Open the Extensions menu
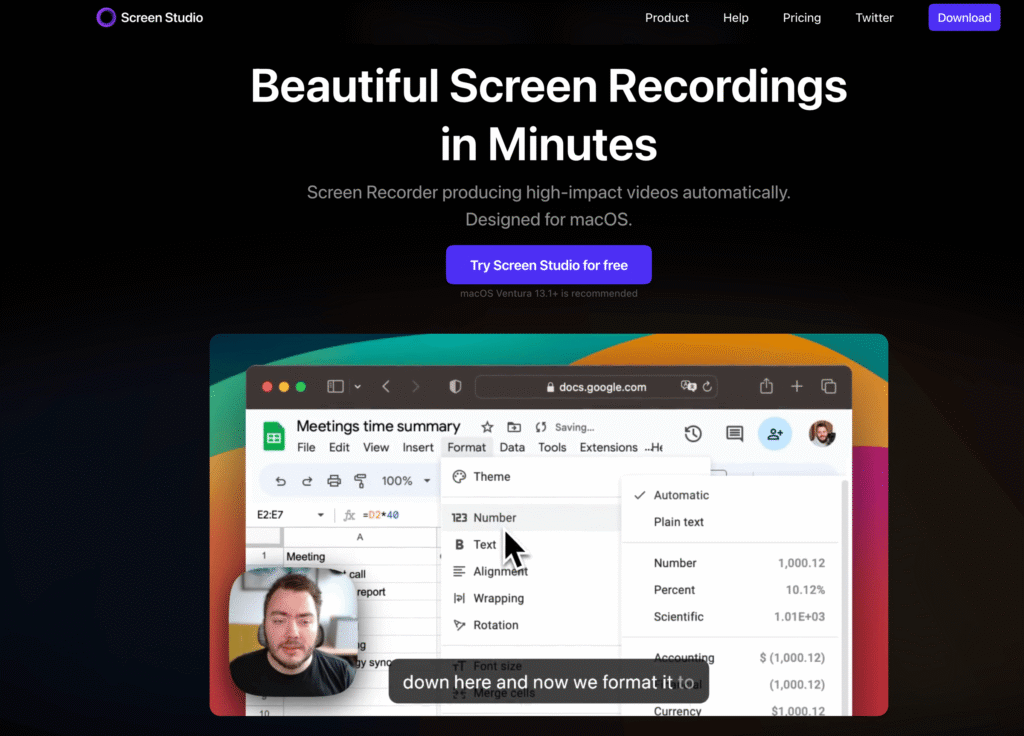The height and width of the screenshot is (736, 1024). click(608, 447)
